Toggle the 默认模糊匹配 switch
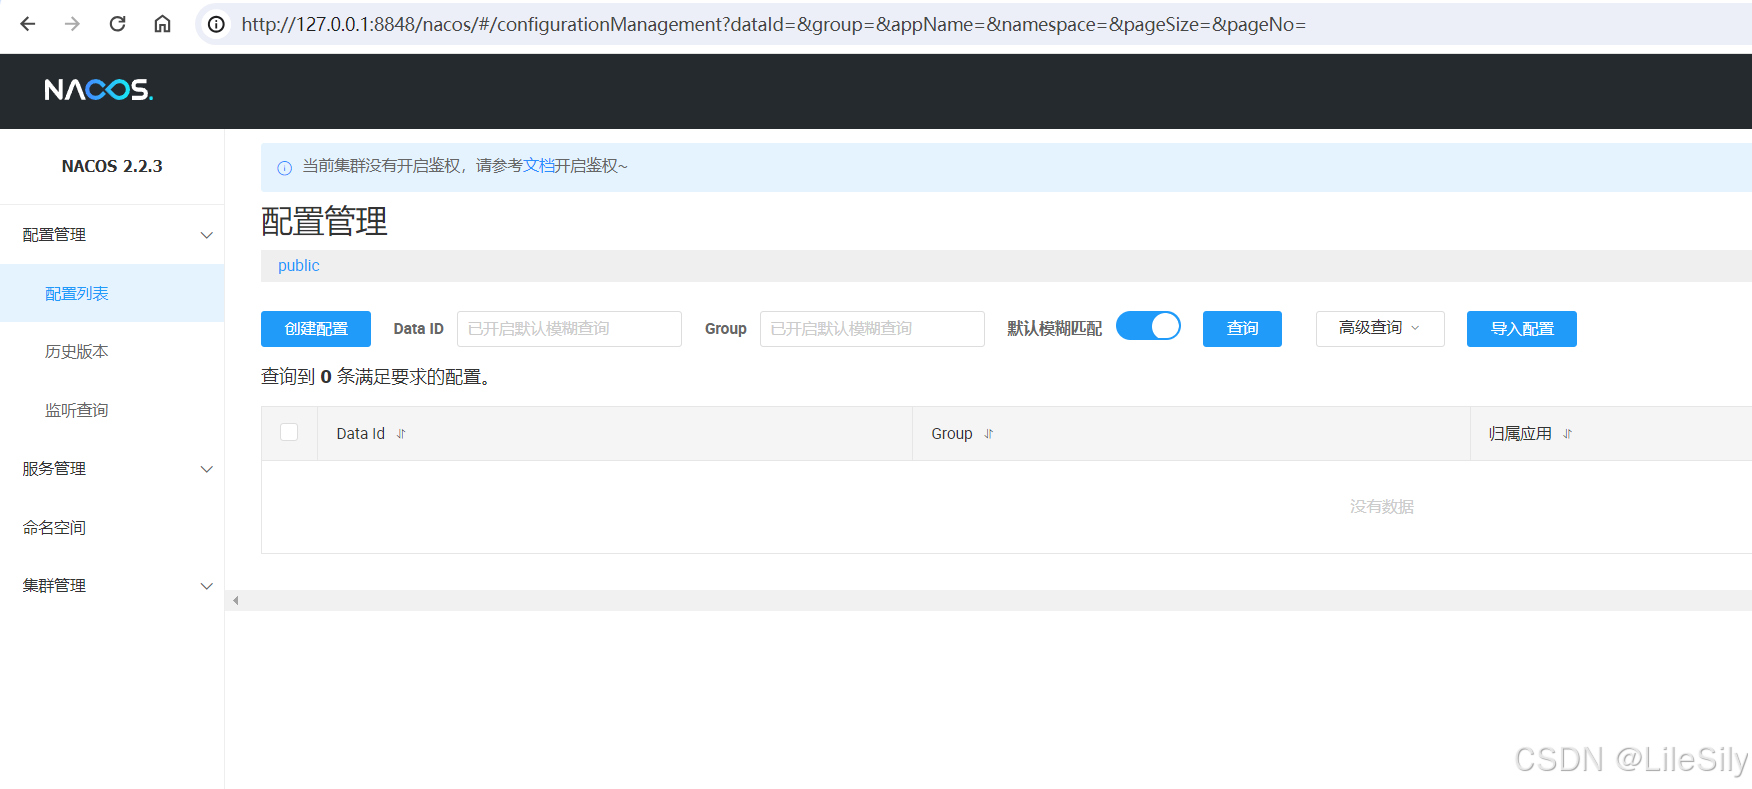 1148,326
